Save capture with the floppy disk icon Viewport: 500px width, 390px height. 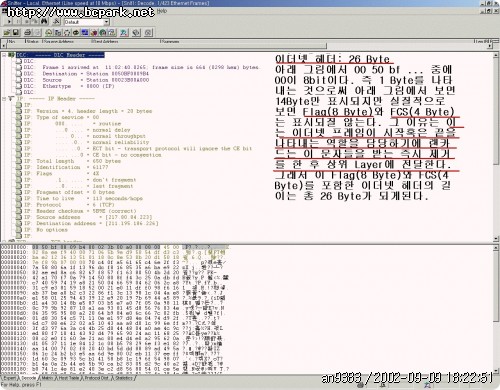[16, 33]
